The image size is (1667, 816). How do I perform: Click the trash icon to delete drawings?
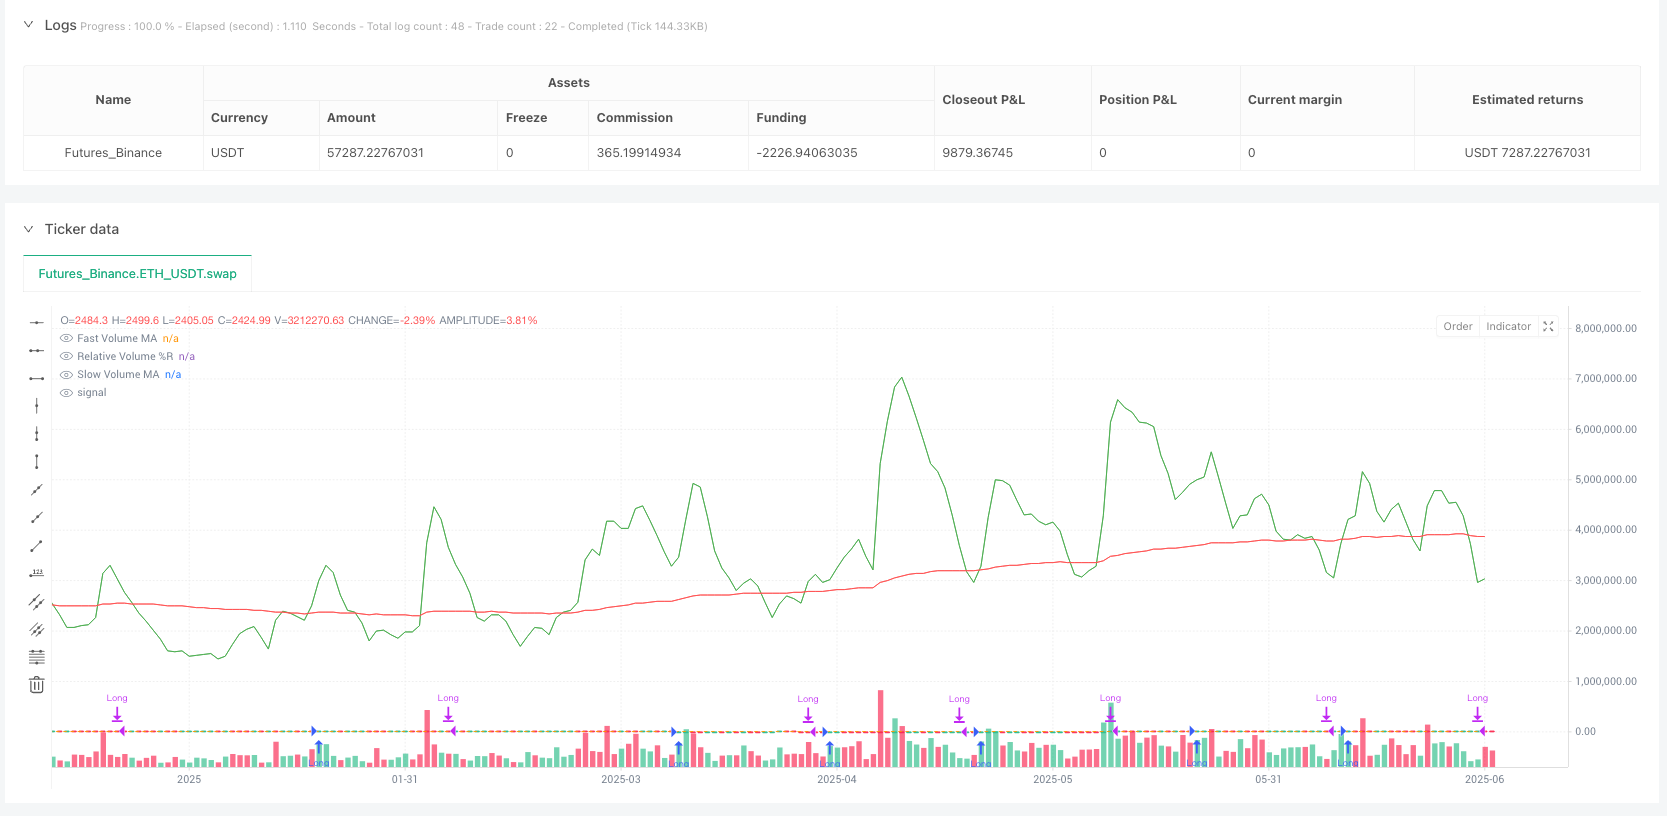click(37, 685)
